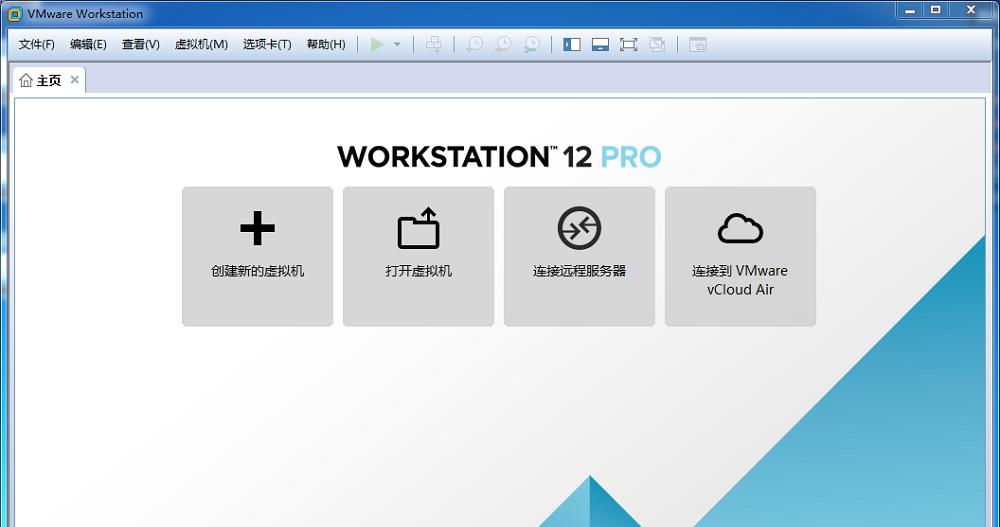This screenshot has height=527, width=1000.
Task: Click the Unity mode toolbar icon
Action: [657, 44]
